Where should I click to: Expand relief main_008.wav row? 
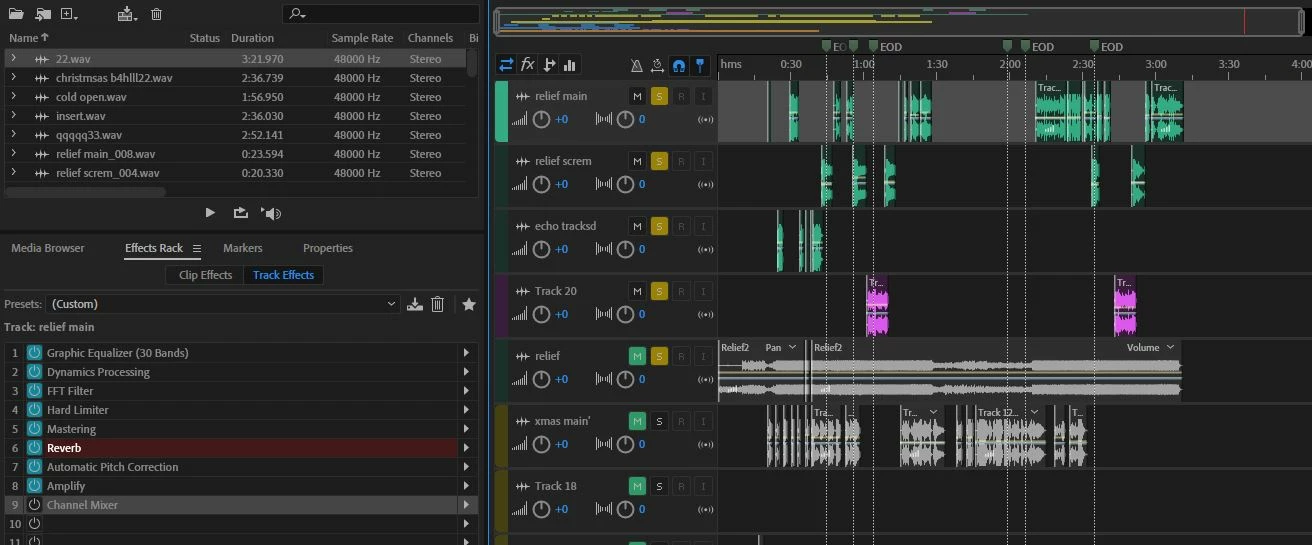(x=13, y=154)
